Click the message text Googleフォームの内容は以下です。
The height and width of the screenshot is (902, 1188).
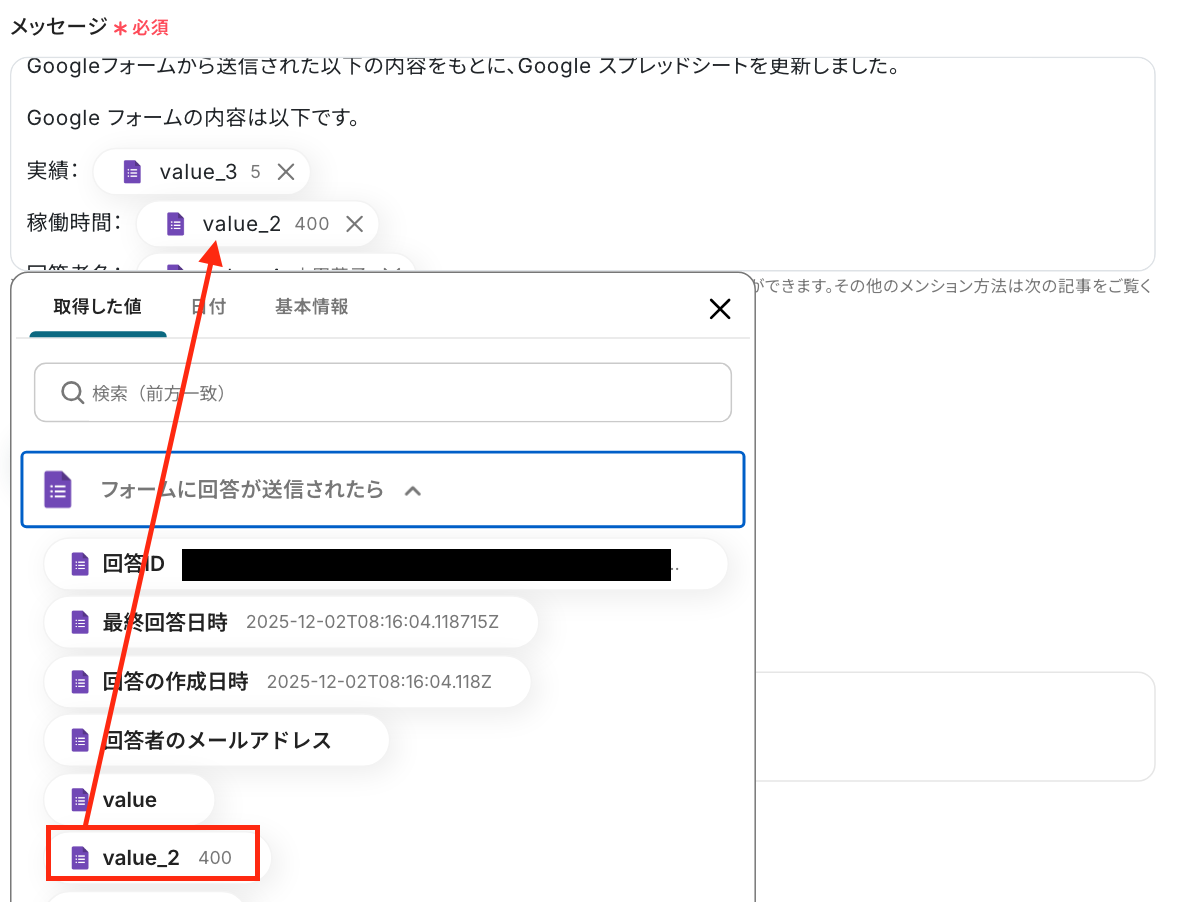(x=193, y=118)
